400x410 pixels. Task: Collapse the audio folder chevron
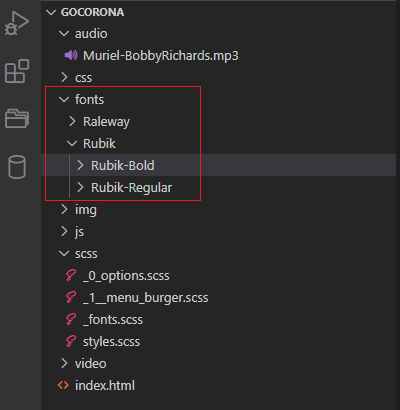(64, 34)
